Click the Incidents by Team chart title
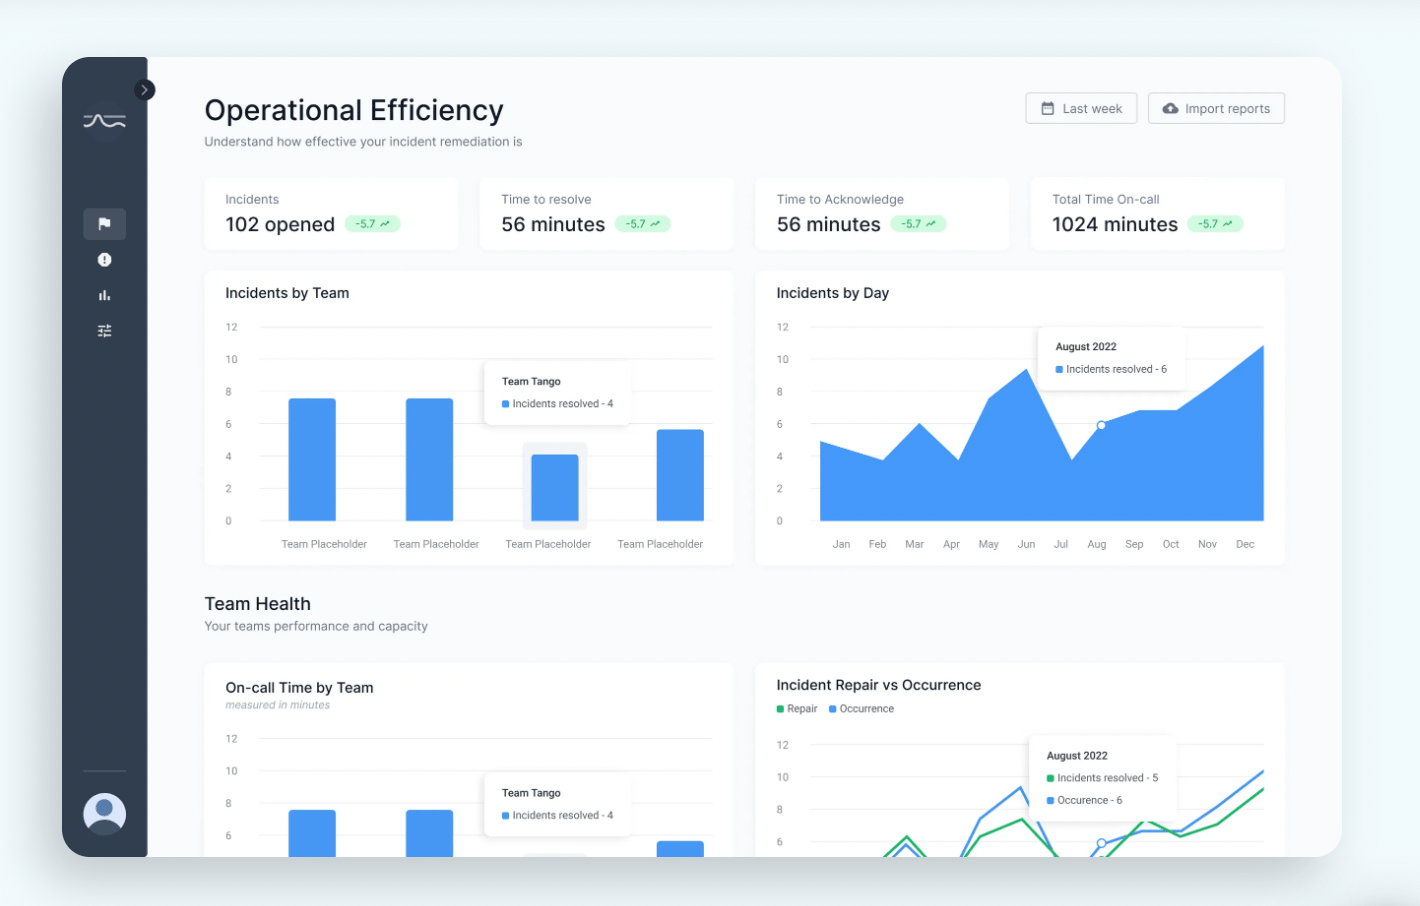 point(287,293)
